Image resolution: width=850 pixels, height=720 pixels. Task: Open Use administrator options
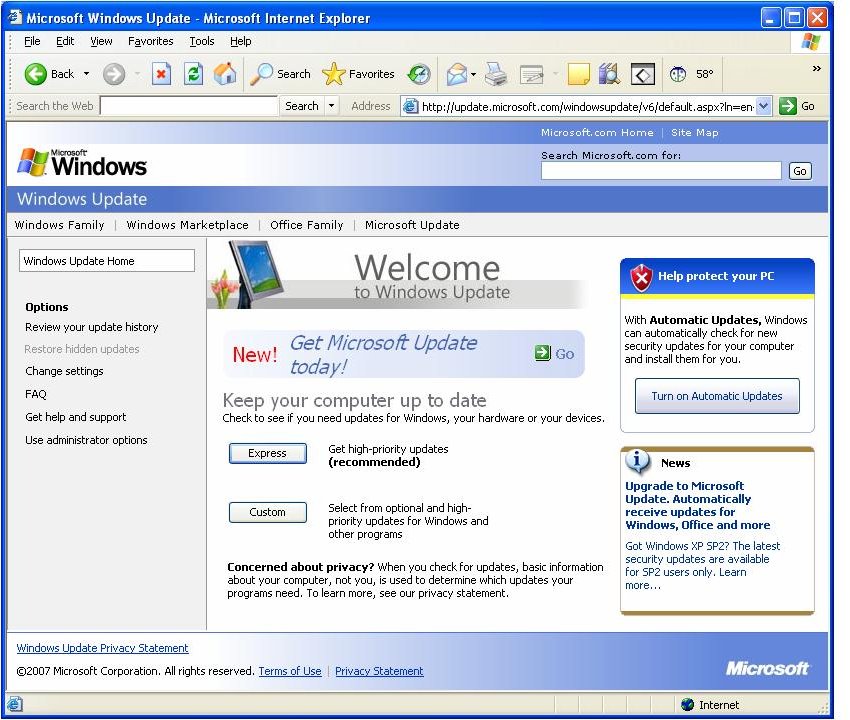[86, 440]
